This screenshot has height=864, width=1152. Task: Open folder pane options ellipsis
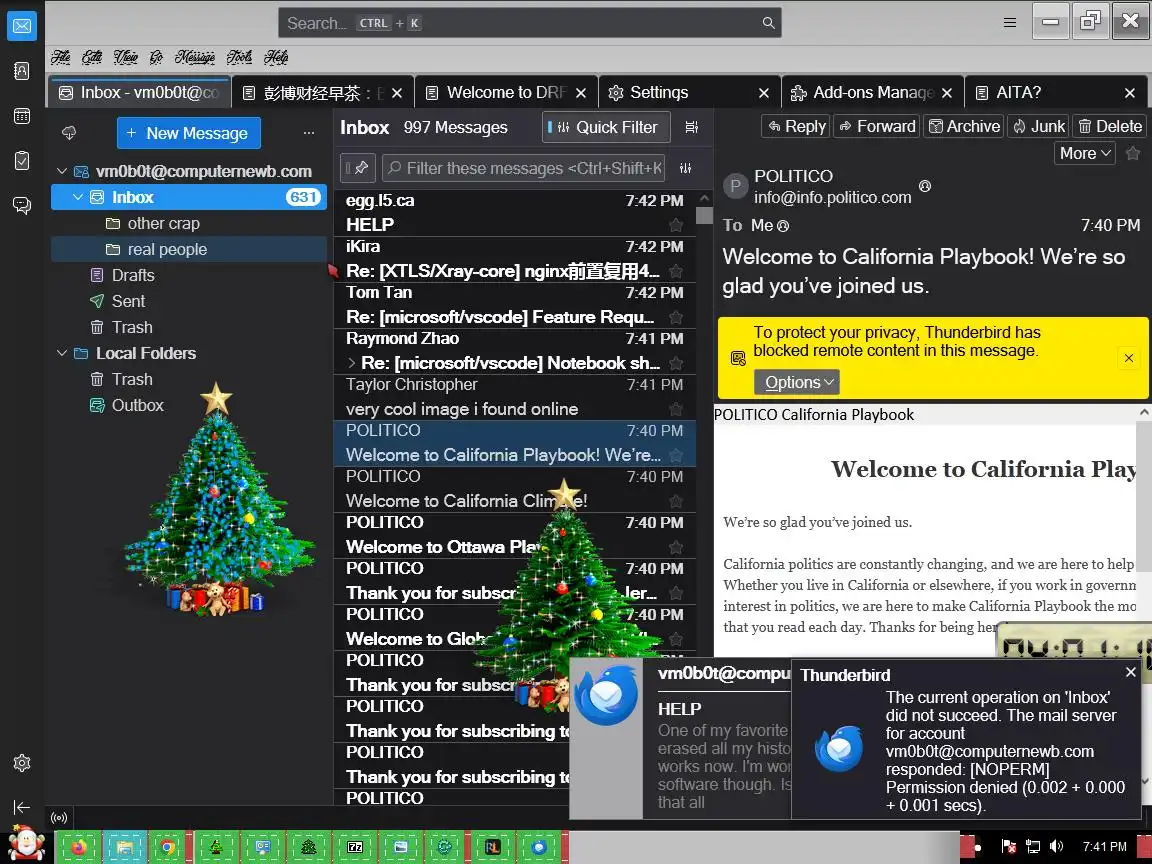coord(309,133)
